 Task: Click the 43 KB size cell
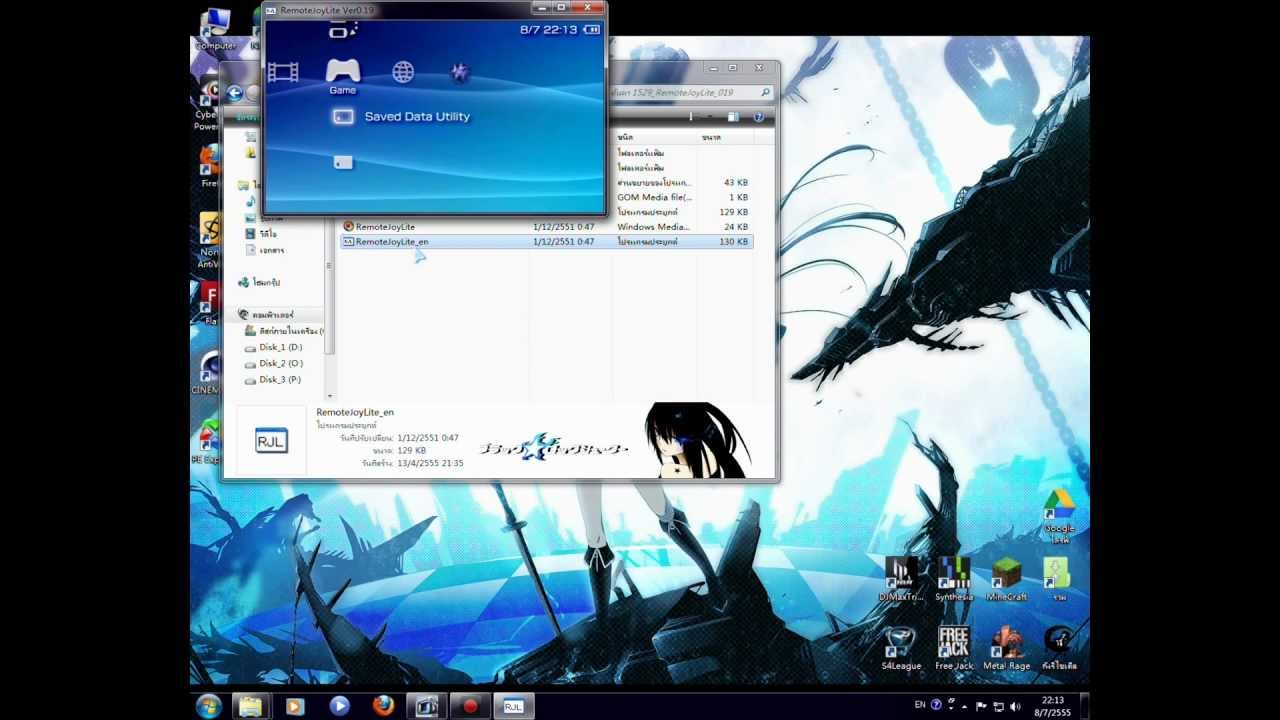[736, 183]
